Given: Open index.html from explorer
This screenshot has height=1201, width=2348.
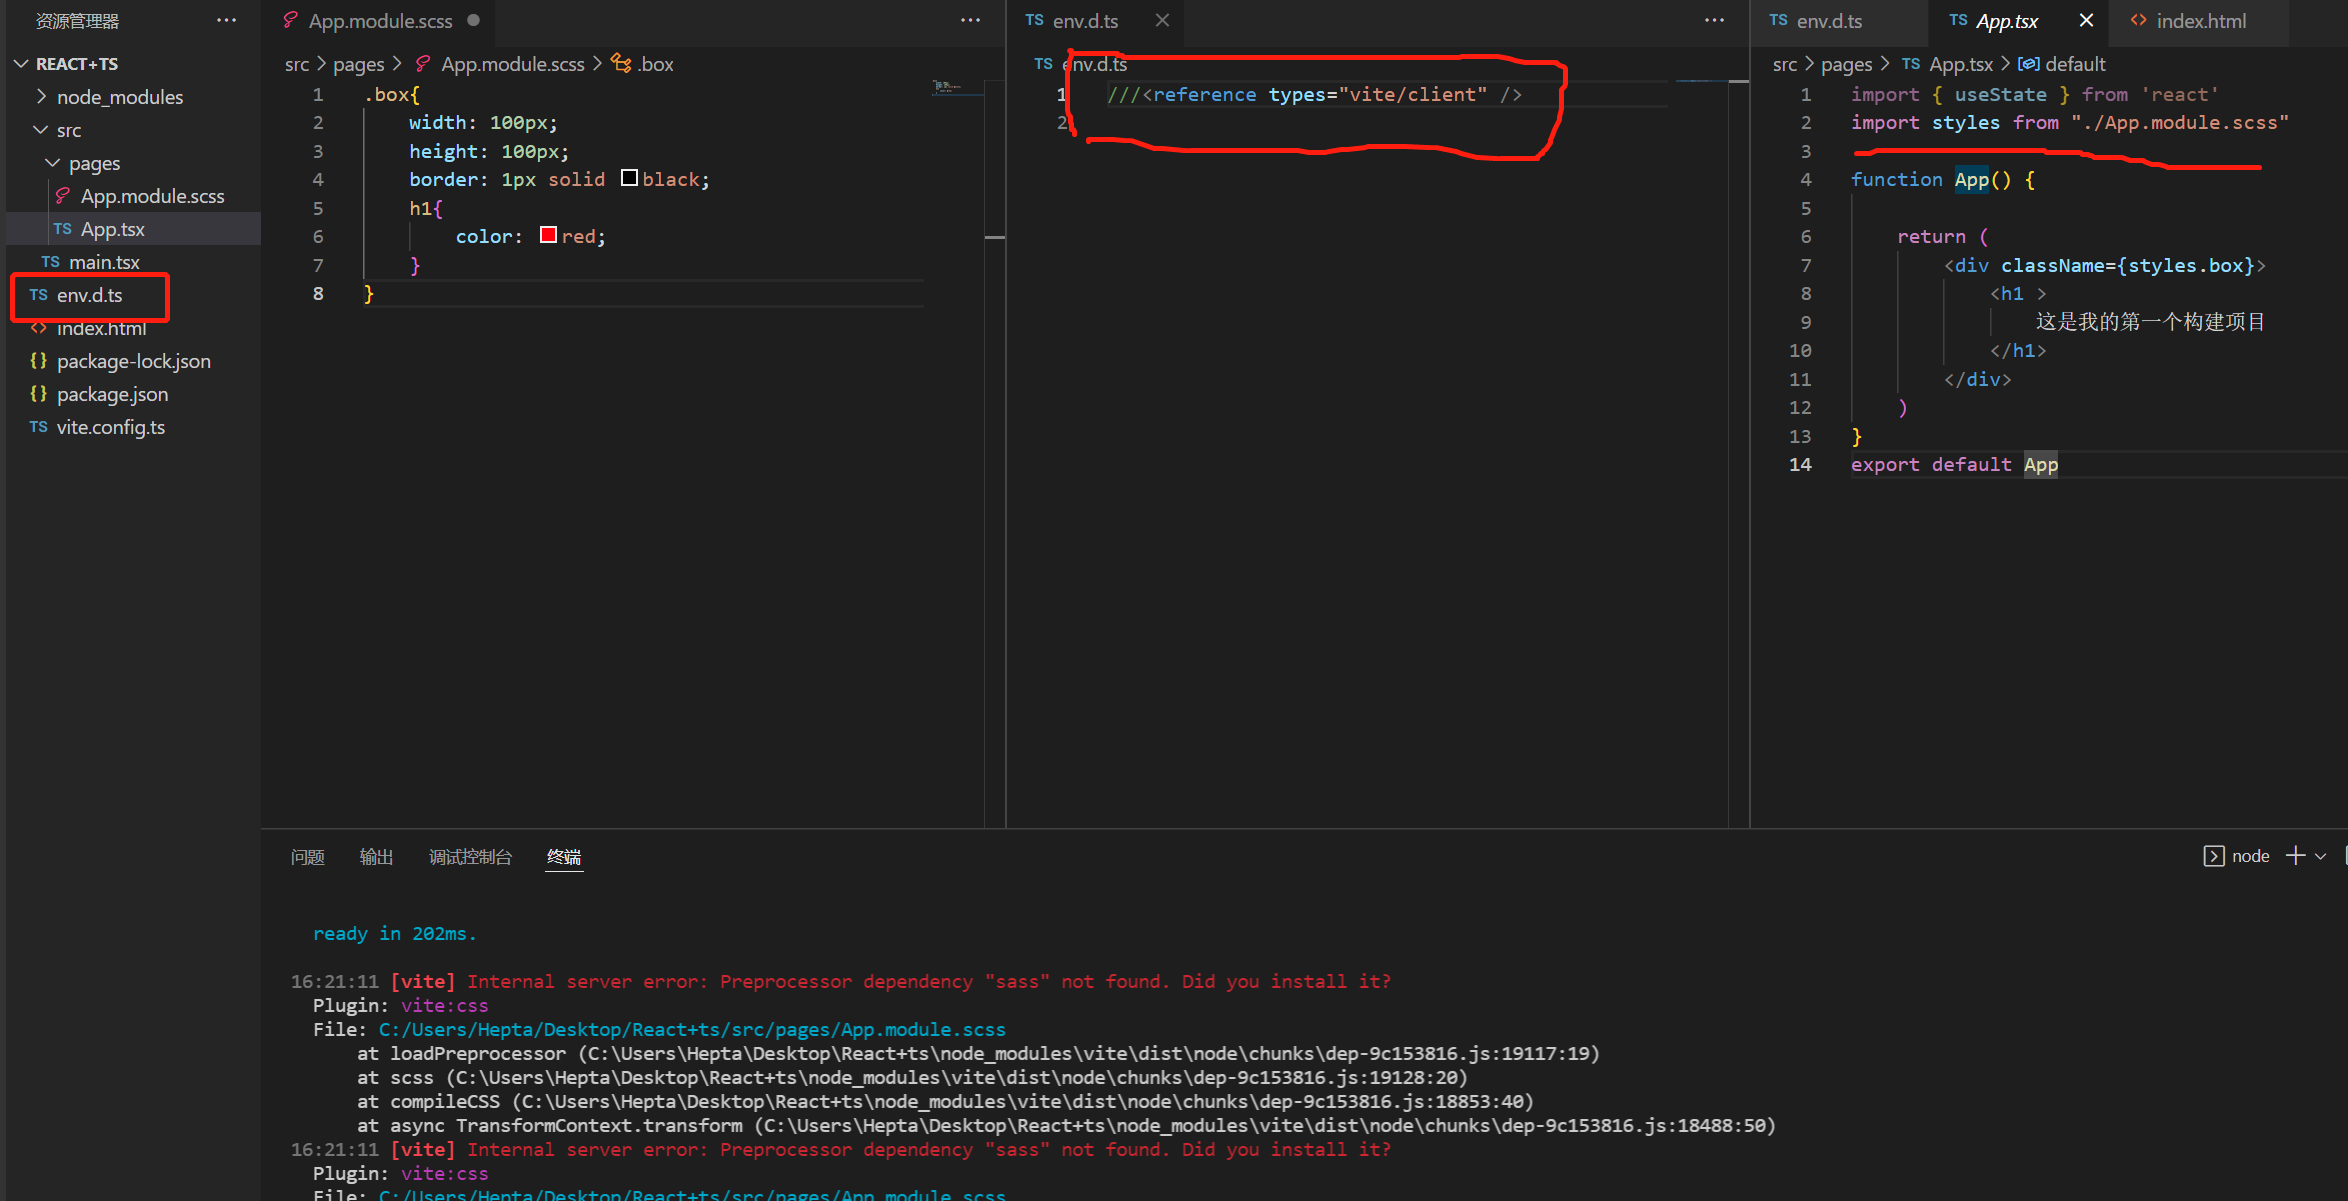Looking at the screenshot, I should [101, 327].
